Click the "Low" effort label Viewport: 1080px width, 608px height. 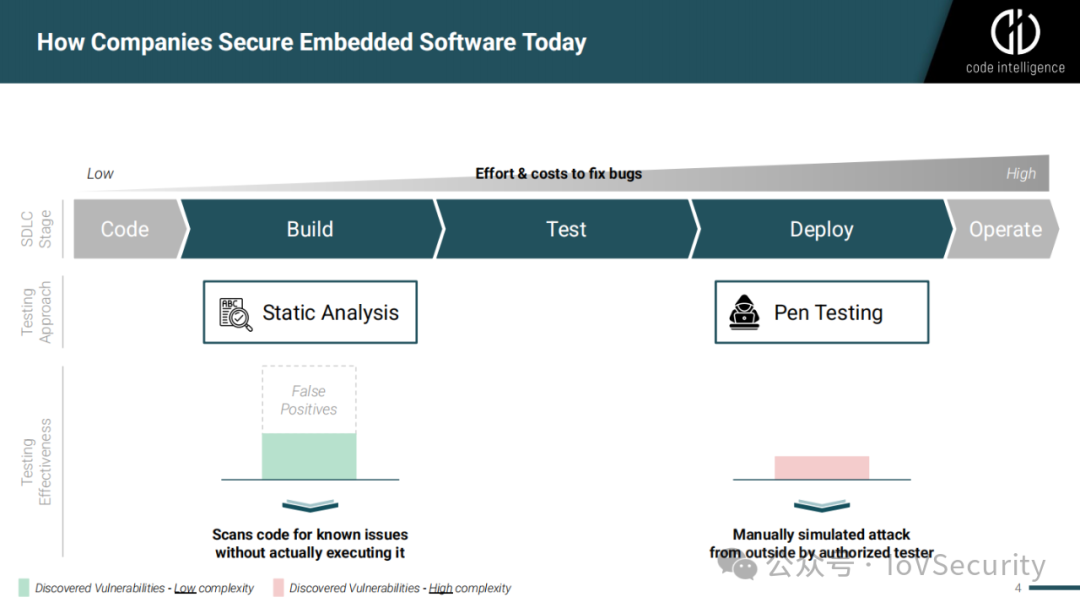(x=100, y=174)
